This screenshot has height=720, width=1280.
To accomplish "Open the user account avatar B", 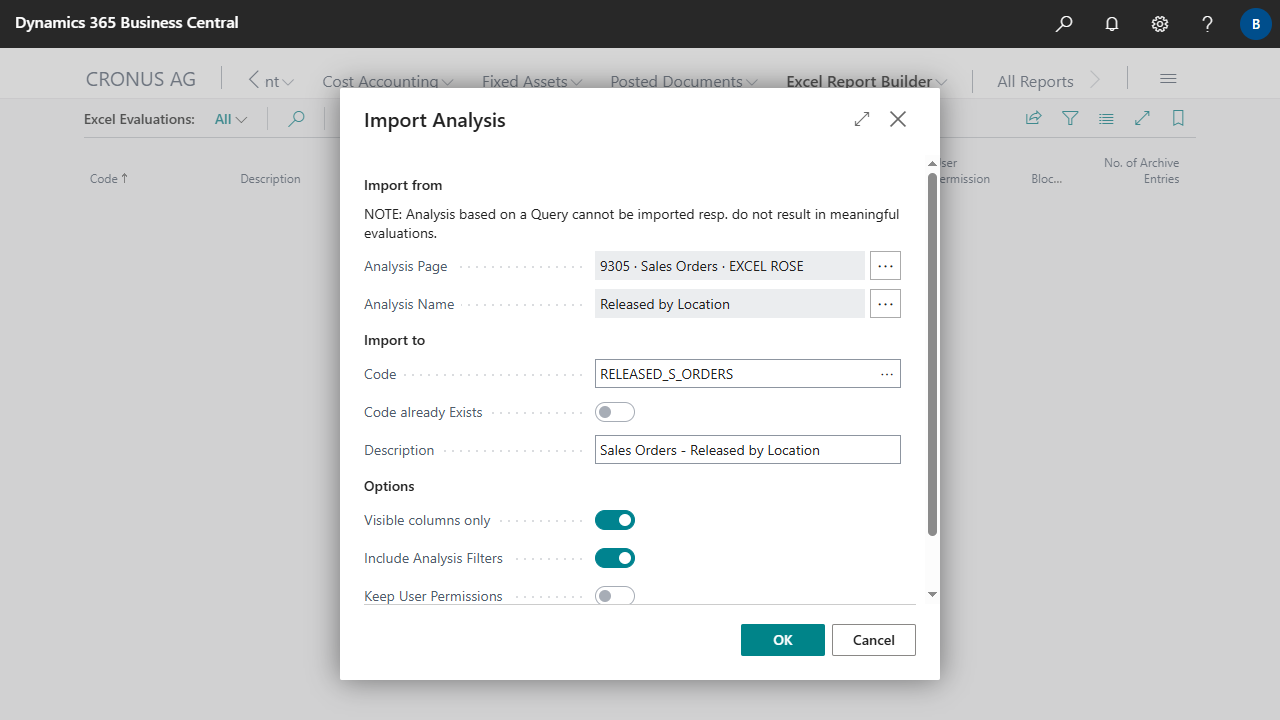I will [1255, 24].
